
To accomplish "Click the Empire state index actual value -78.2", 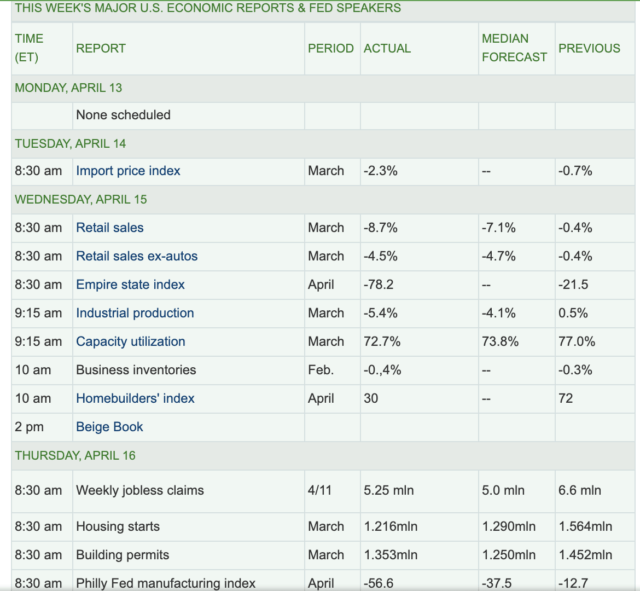I will click(380, 285).
